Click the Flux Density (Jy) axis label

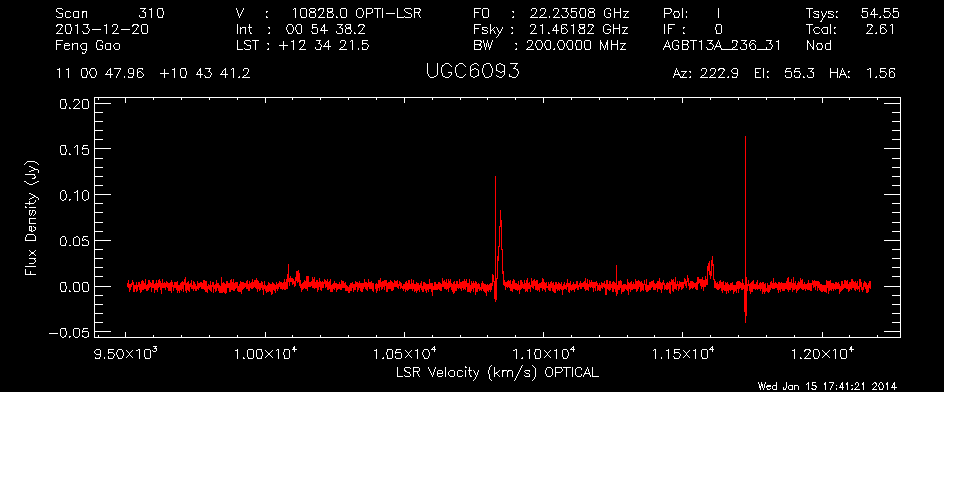[x=31, y=218]
